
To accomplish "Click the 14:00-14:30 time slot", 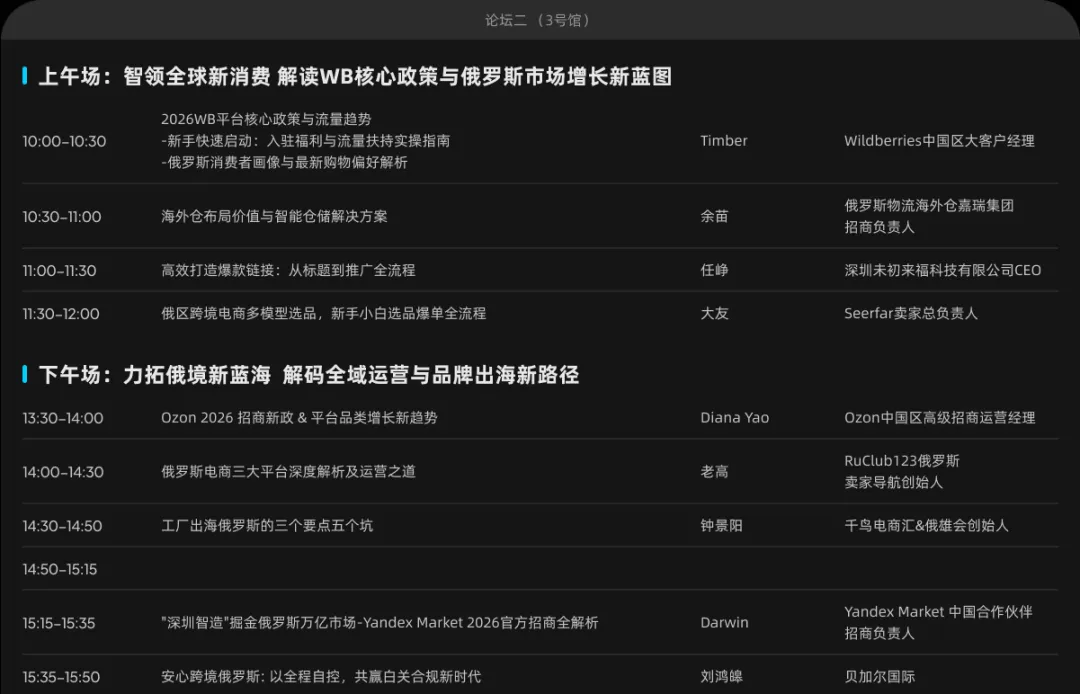I will tap(63, 472).
